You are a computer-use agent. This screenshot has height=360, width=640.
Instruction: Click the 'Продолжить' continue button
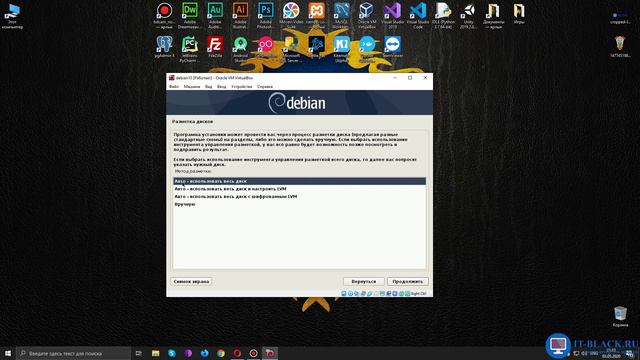(407, 281)
